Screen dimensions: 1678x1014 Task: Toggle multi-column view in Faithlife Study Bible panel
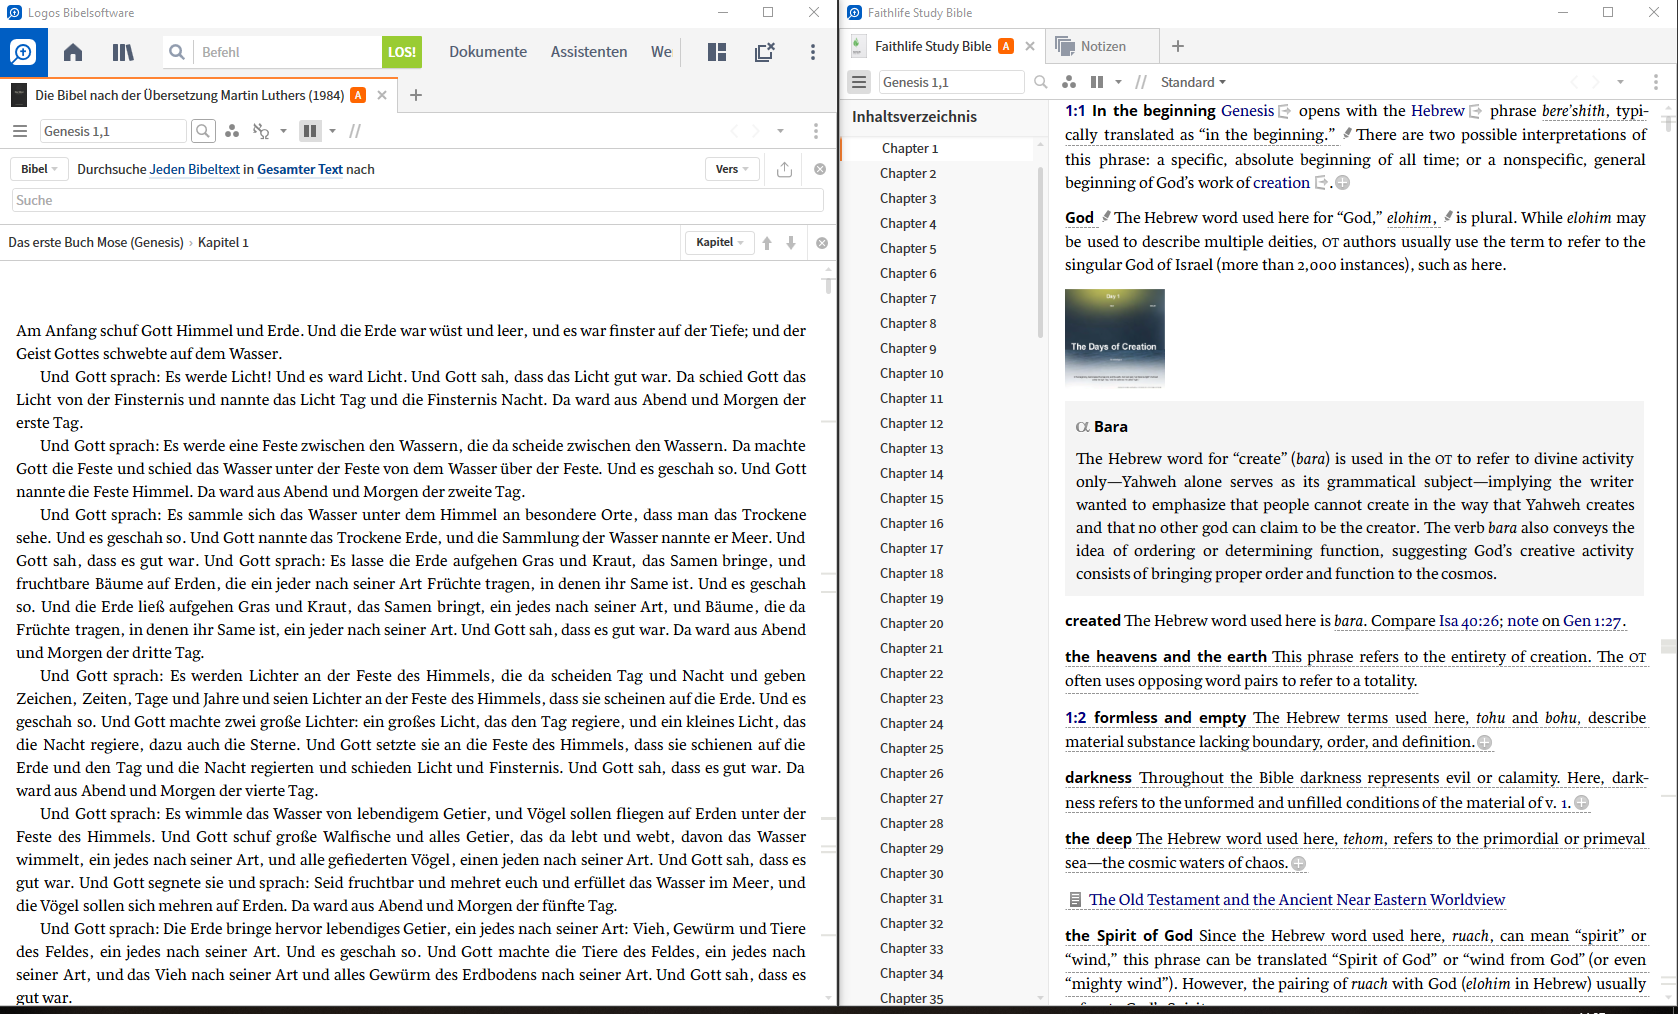(x=1097, y=82)
